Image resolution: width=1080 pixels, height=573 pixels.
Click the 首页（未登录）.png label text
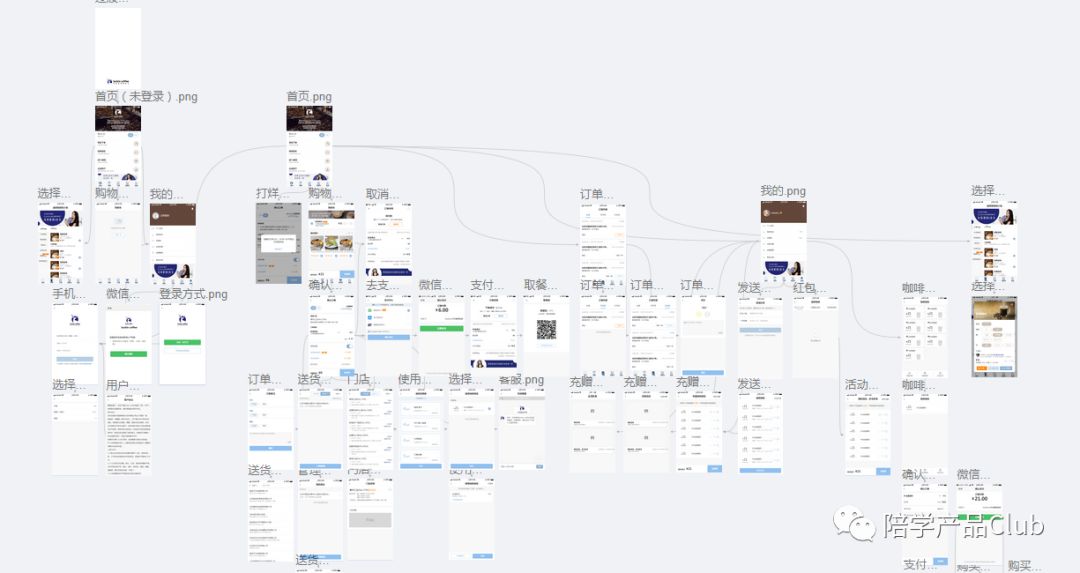[146, 96]
